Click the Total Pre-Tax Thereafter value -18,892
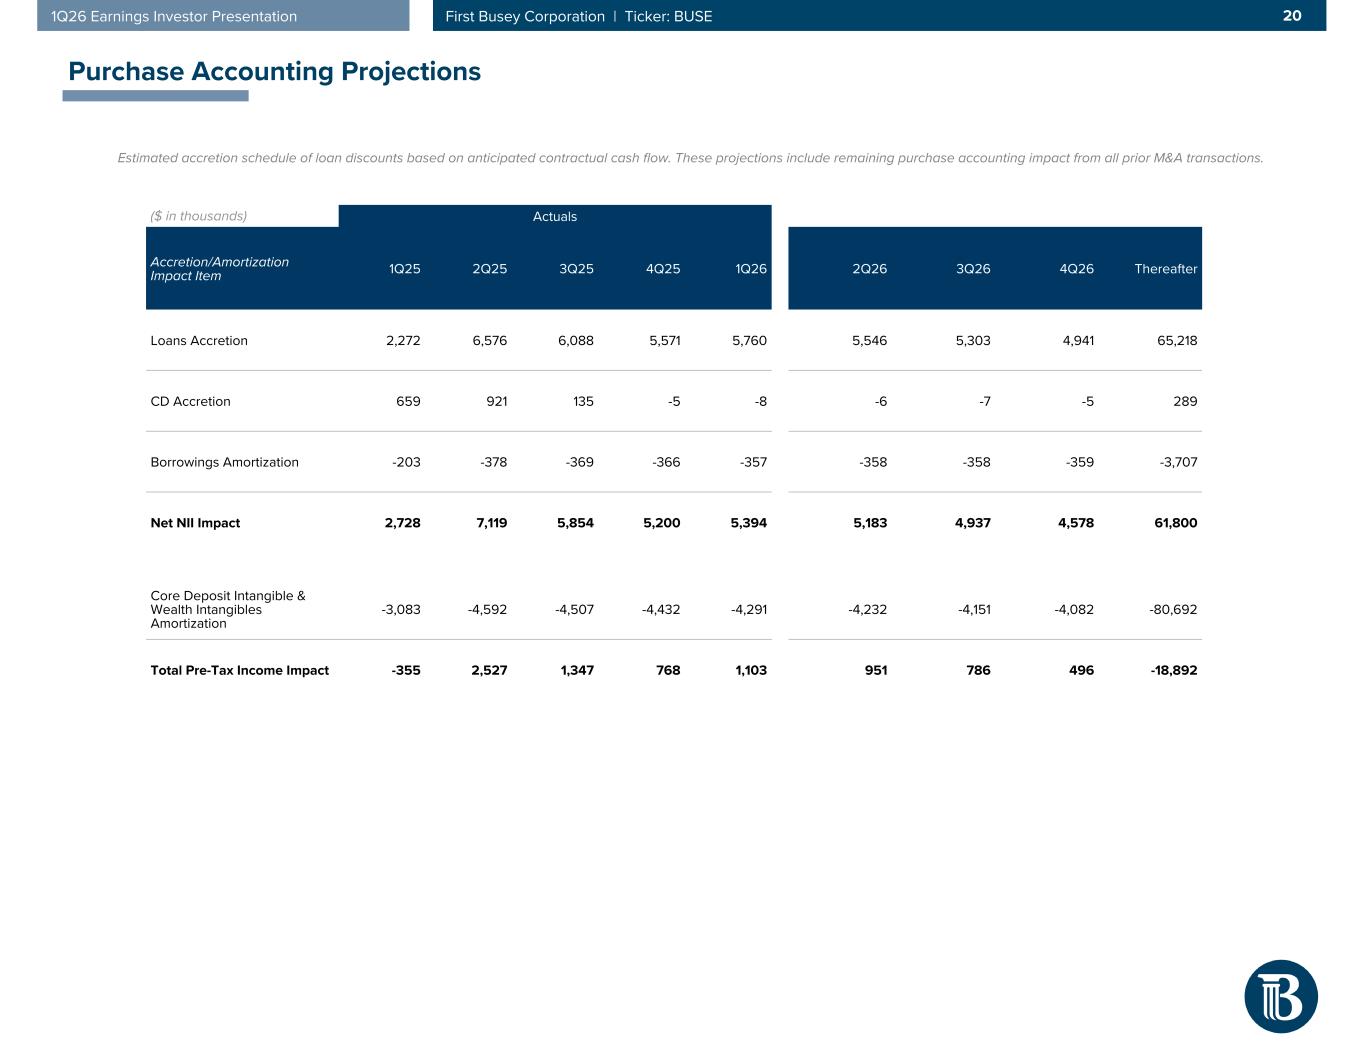The height and width of the screenshot is (1055, 1365). coord(1173,671)
